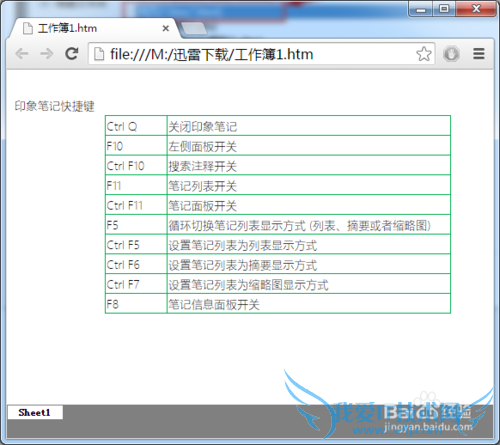The height and width of the screenshot is (445, 500).
Task: Reload the page with the refresh icon
Action: pyautogui.click(x=72, y=54)
